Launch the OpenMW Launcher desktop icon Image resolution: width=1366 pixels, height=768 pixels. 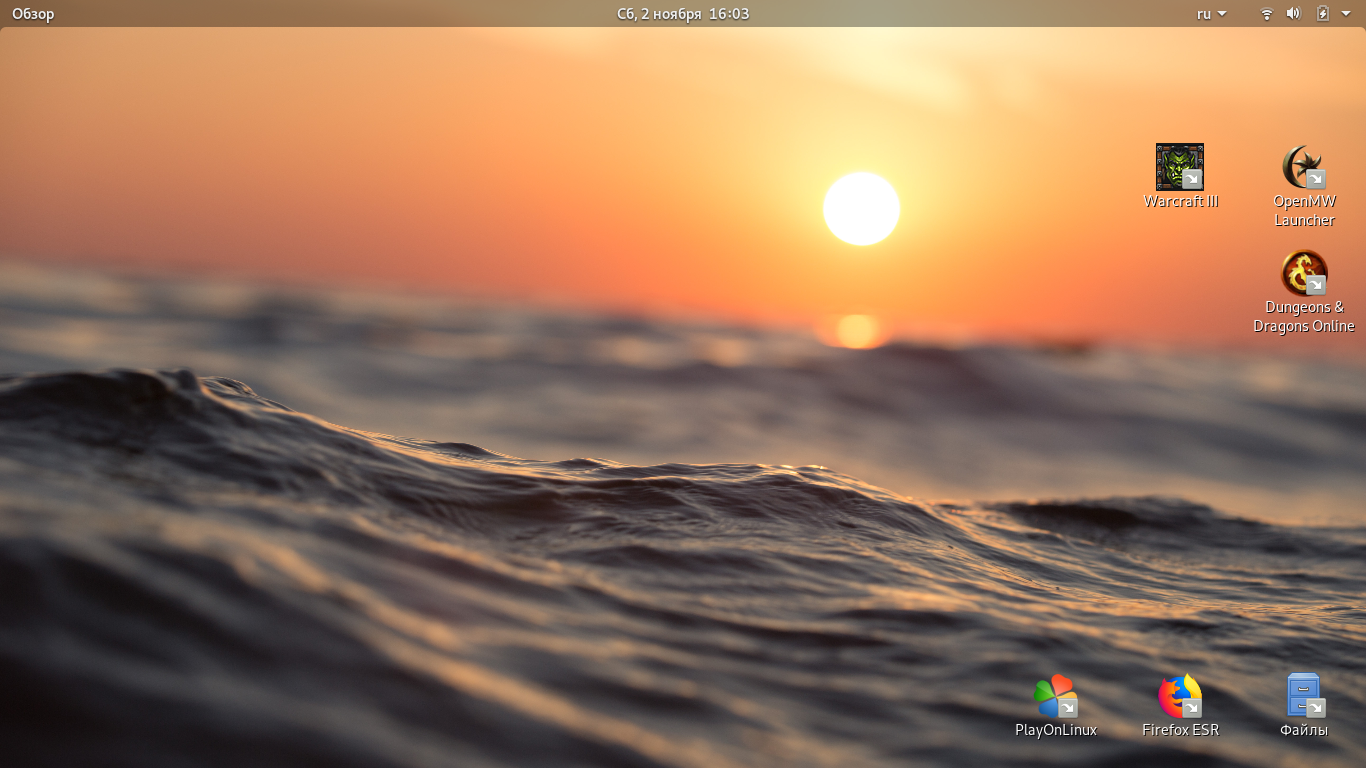(1304, 167)
